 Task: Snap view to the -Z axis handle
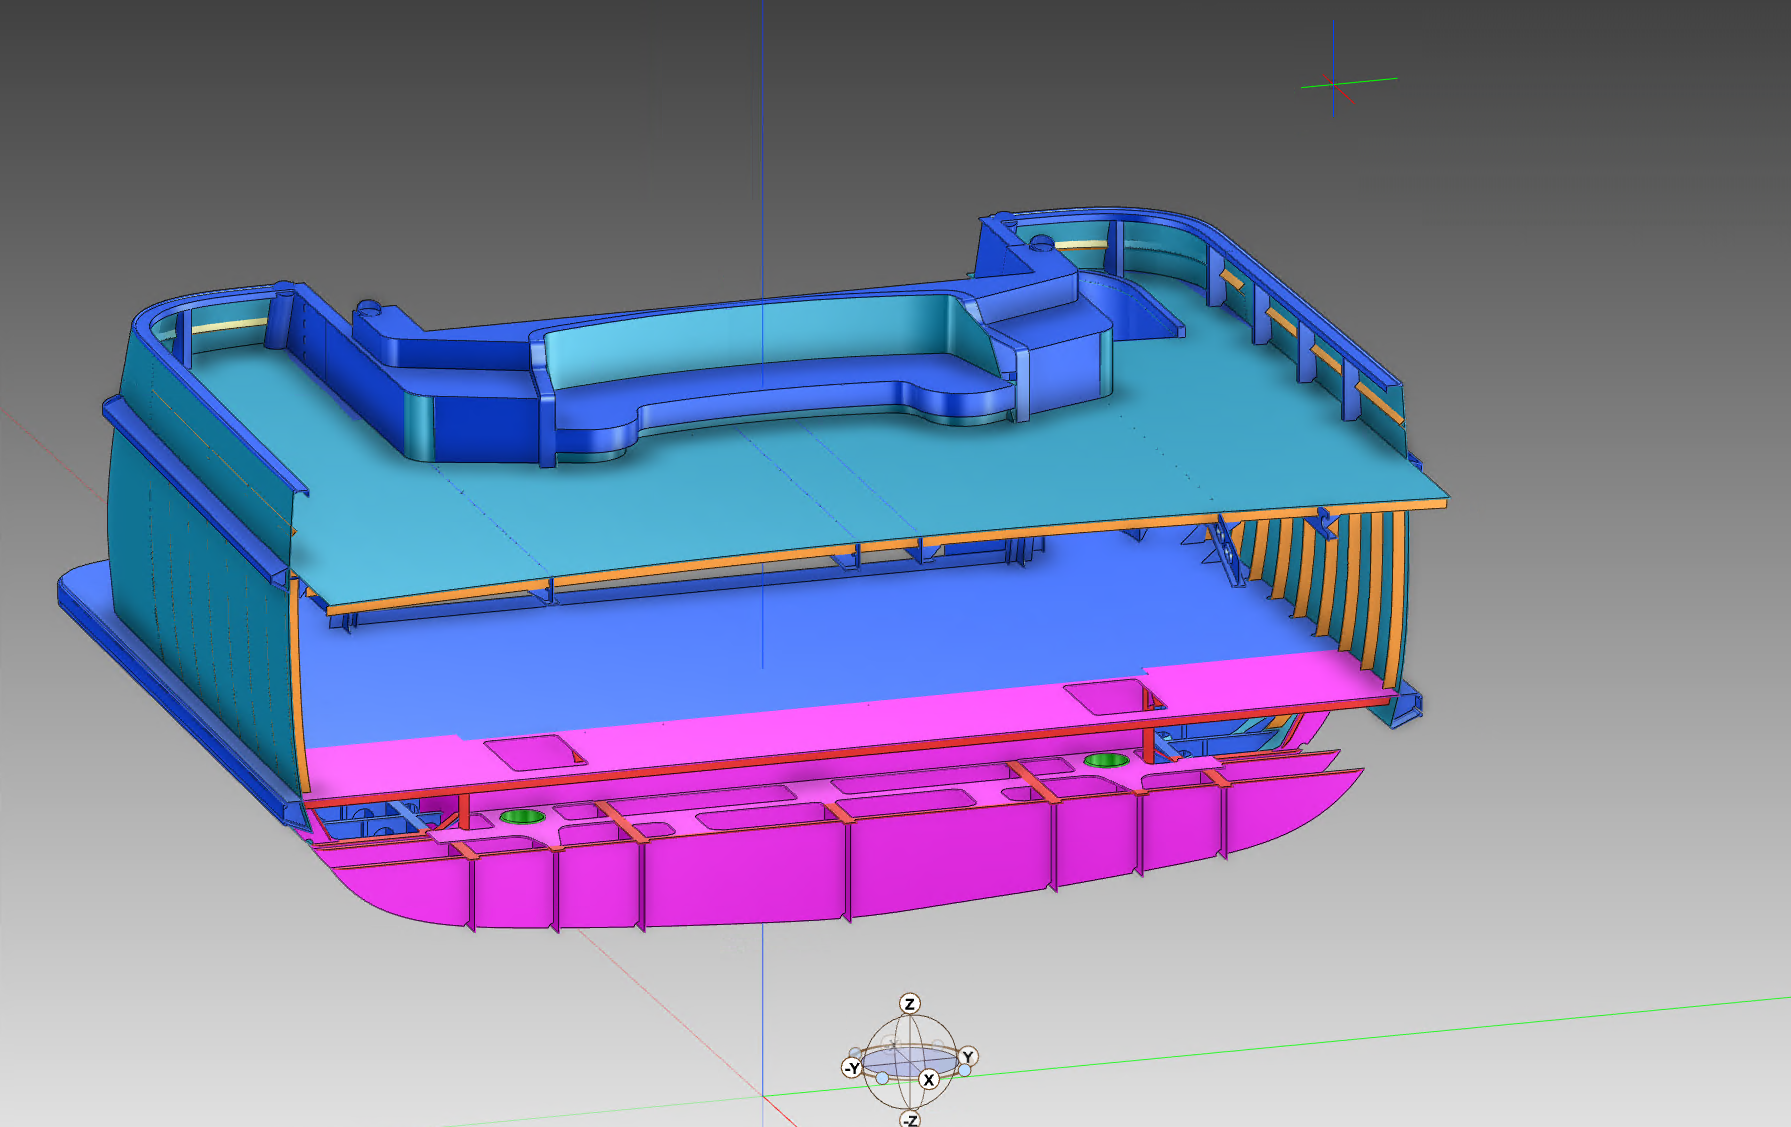tap(910, 1119)
